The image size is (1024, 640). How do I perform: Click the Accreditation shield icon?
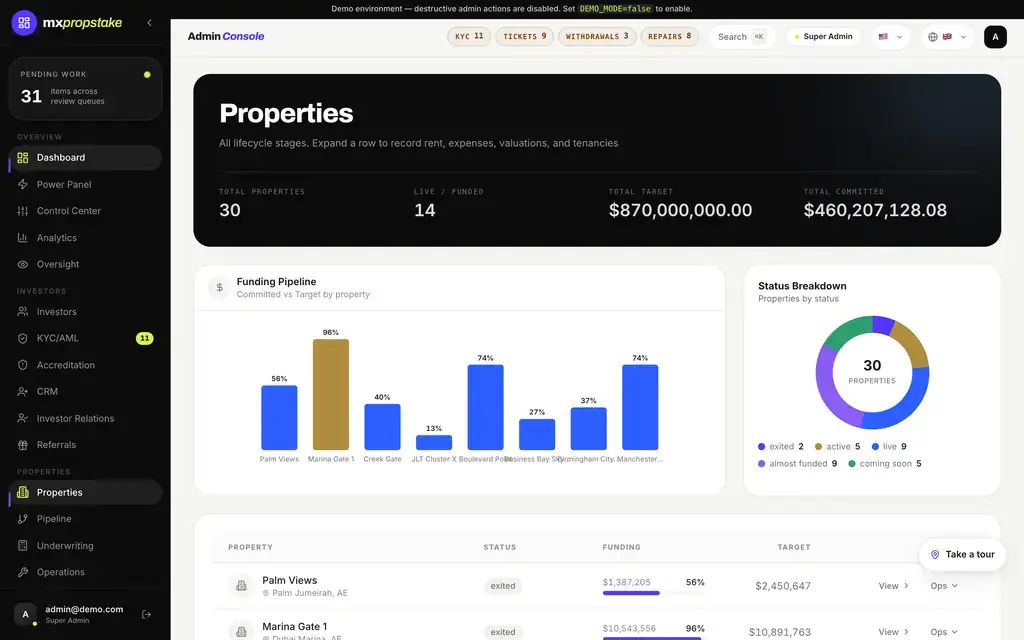tap(23, 365)
